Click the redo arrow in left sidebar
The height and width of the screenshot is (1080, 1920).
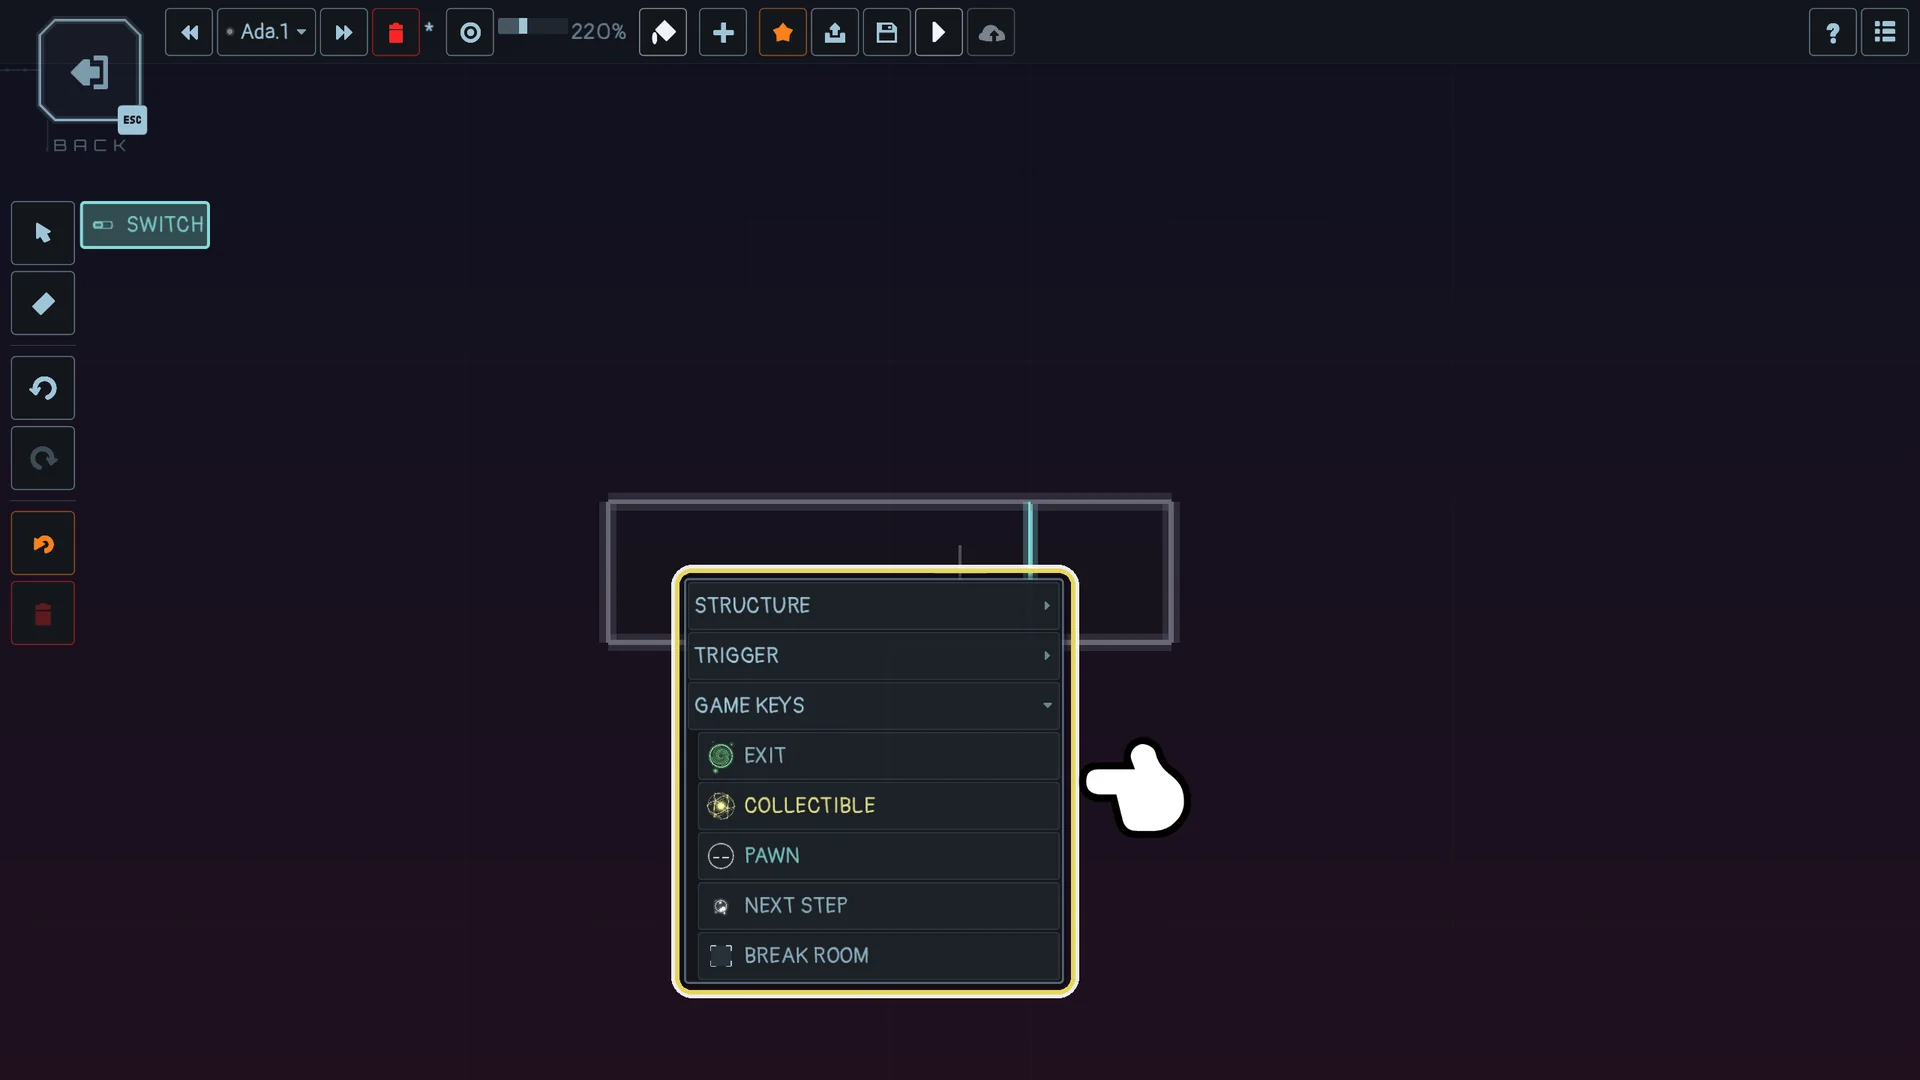click(43, 458)
